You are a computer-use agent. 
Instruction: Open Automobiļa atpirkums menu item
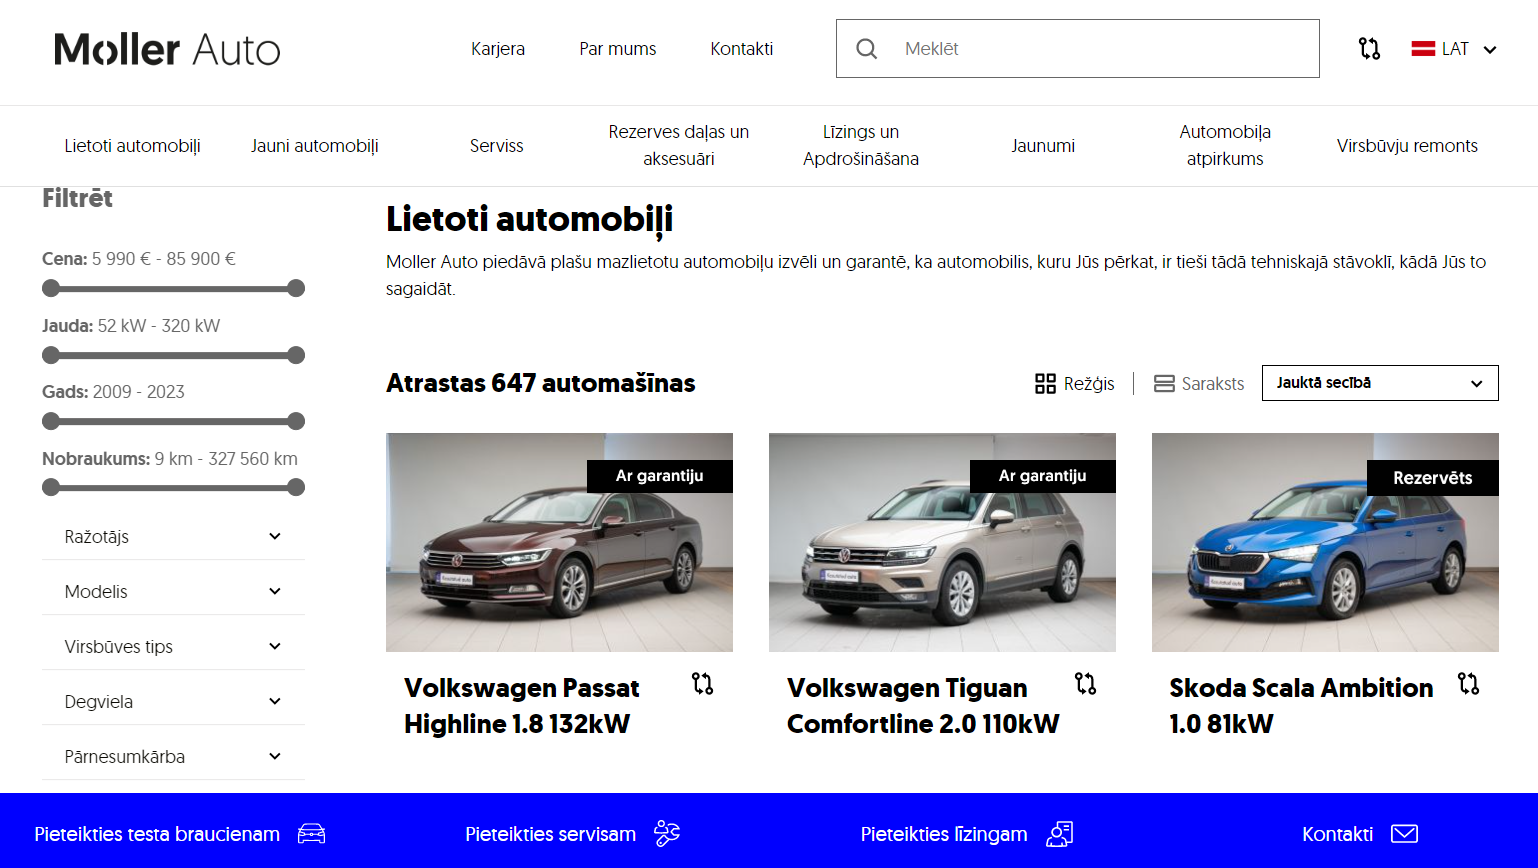[1225, 145]
